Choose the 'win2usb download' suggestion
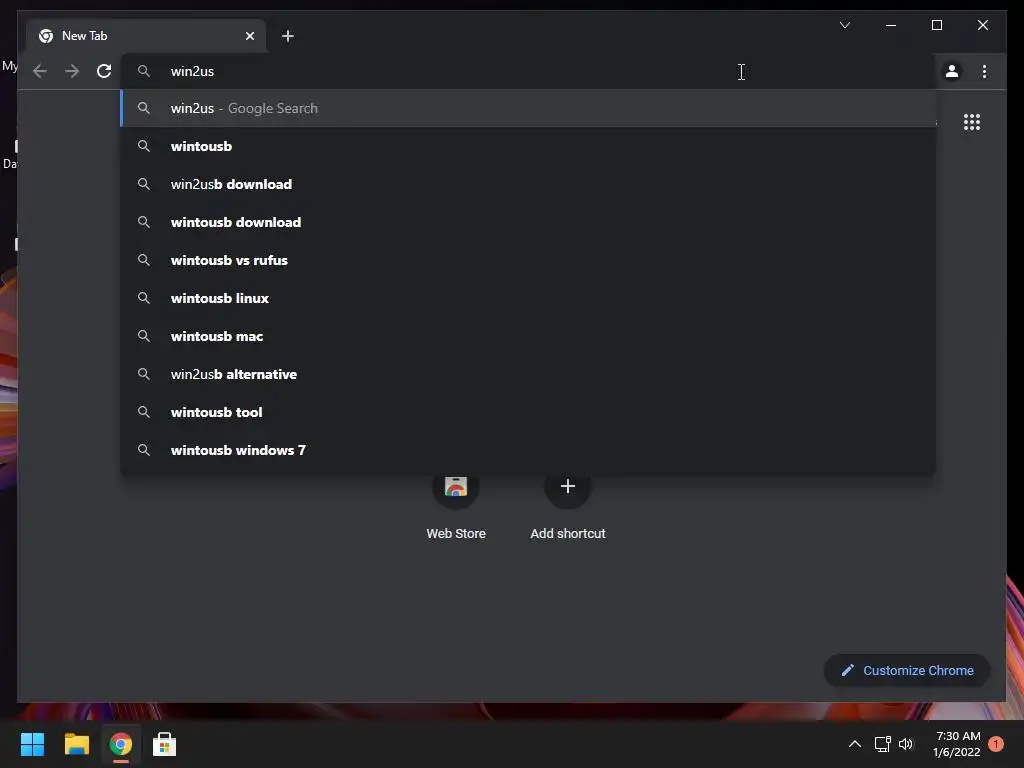This screenshot has height=768, width=1024. tap(528, 184)
